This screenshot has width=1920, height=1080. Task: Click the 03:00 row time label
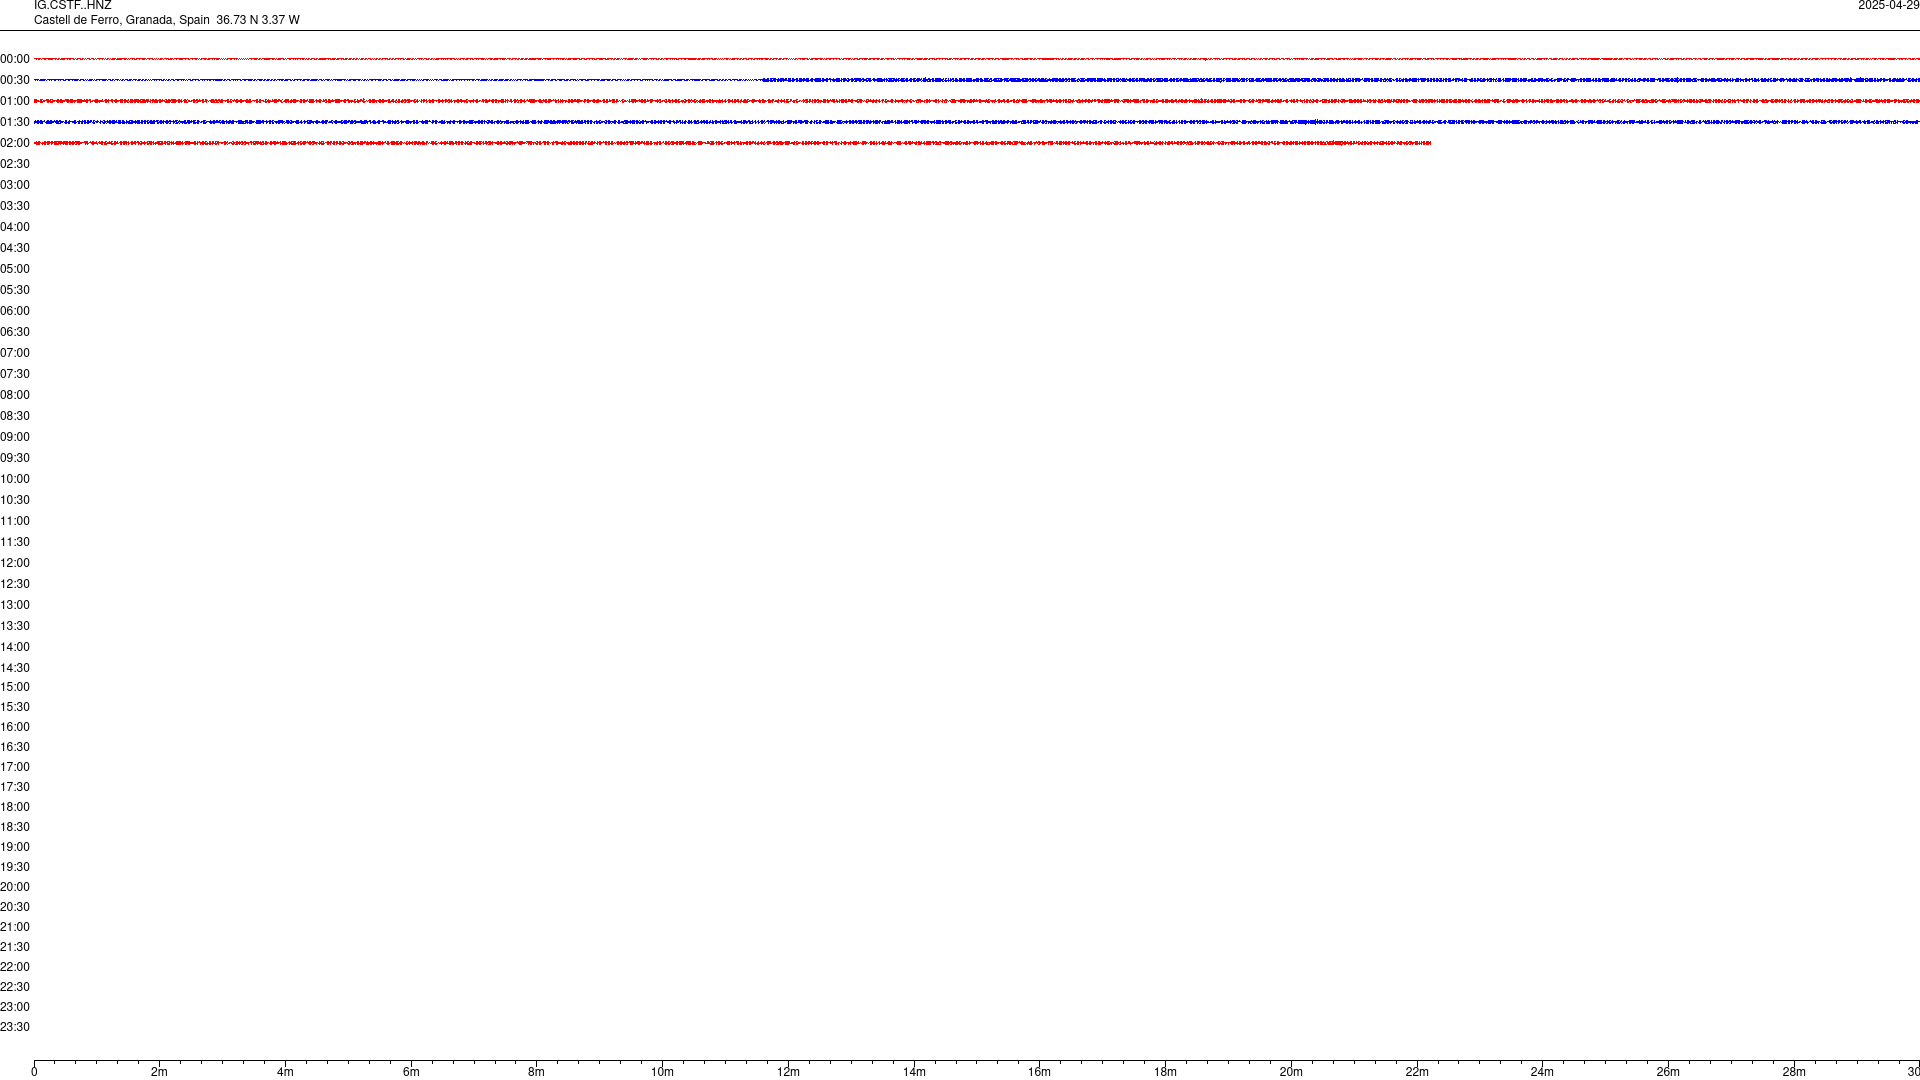[15, 185]
